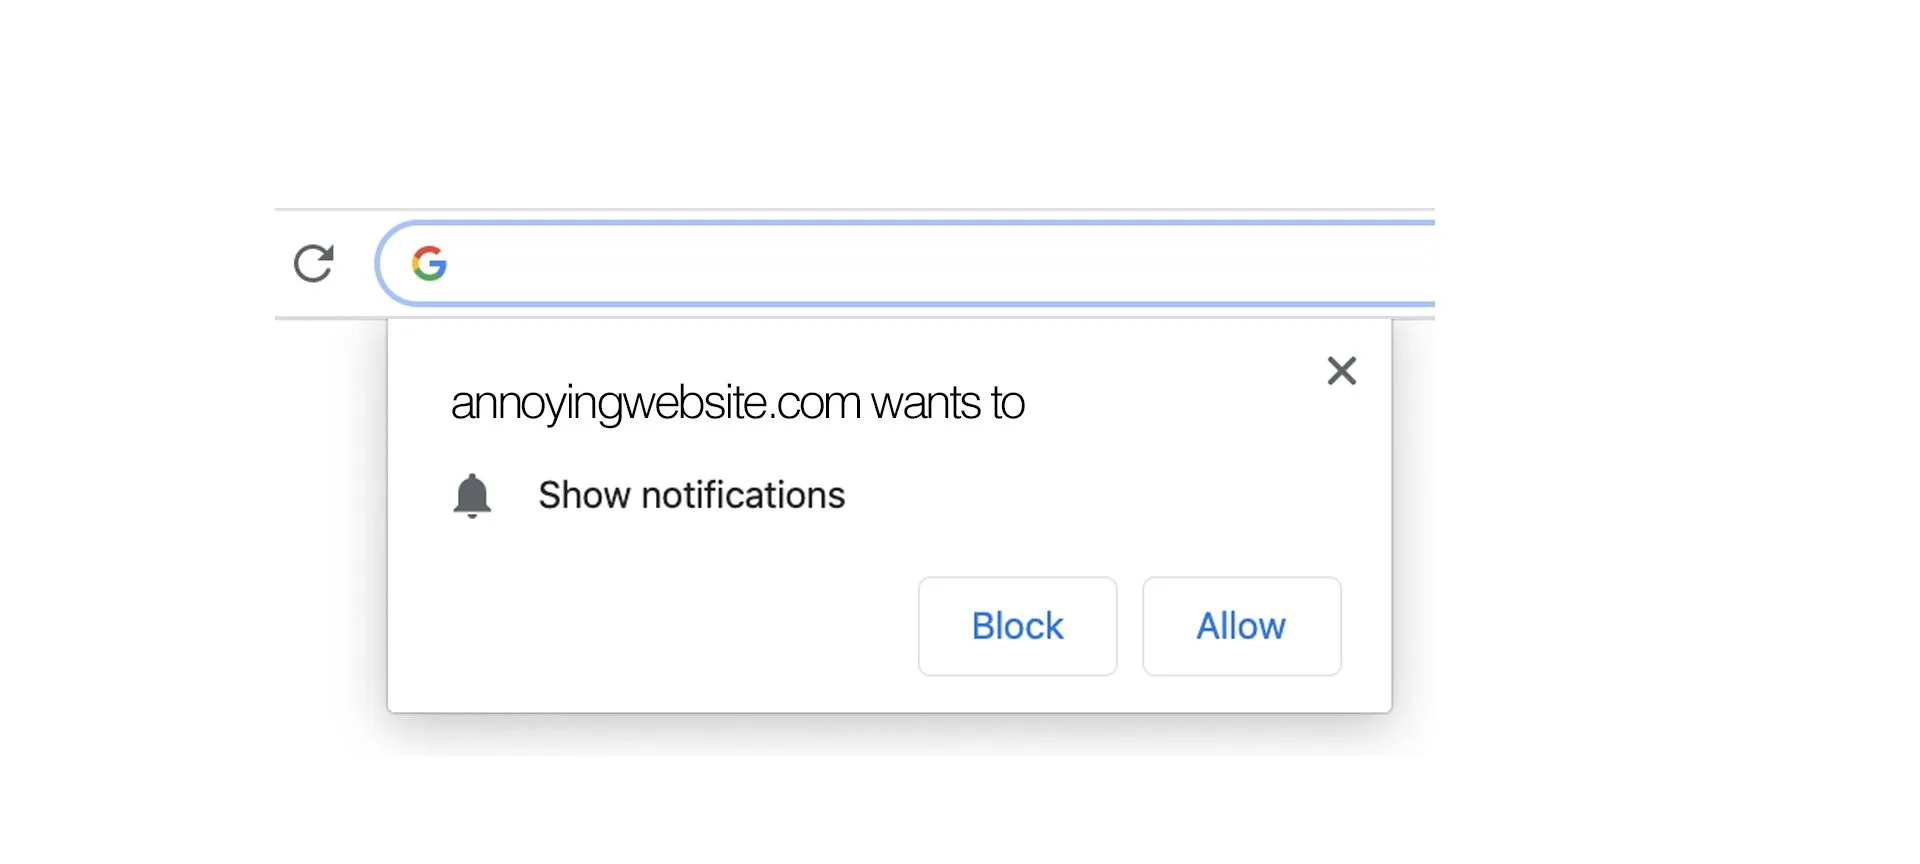Dismiss the notification prompt with the X

[1341, 370]
